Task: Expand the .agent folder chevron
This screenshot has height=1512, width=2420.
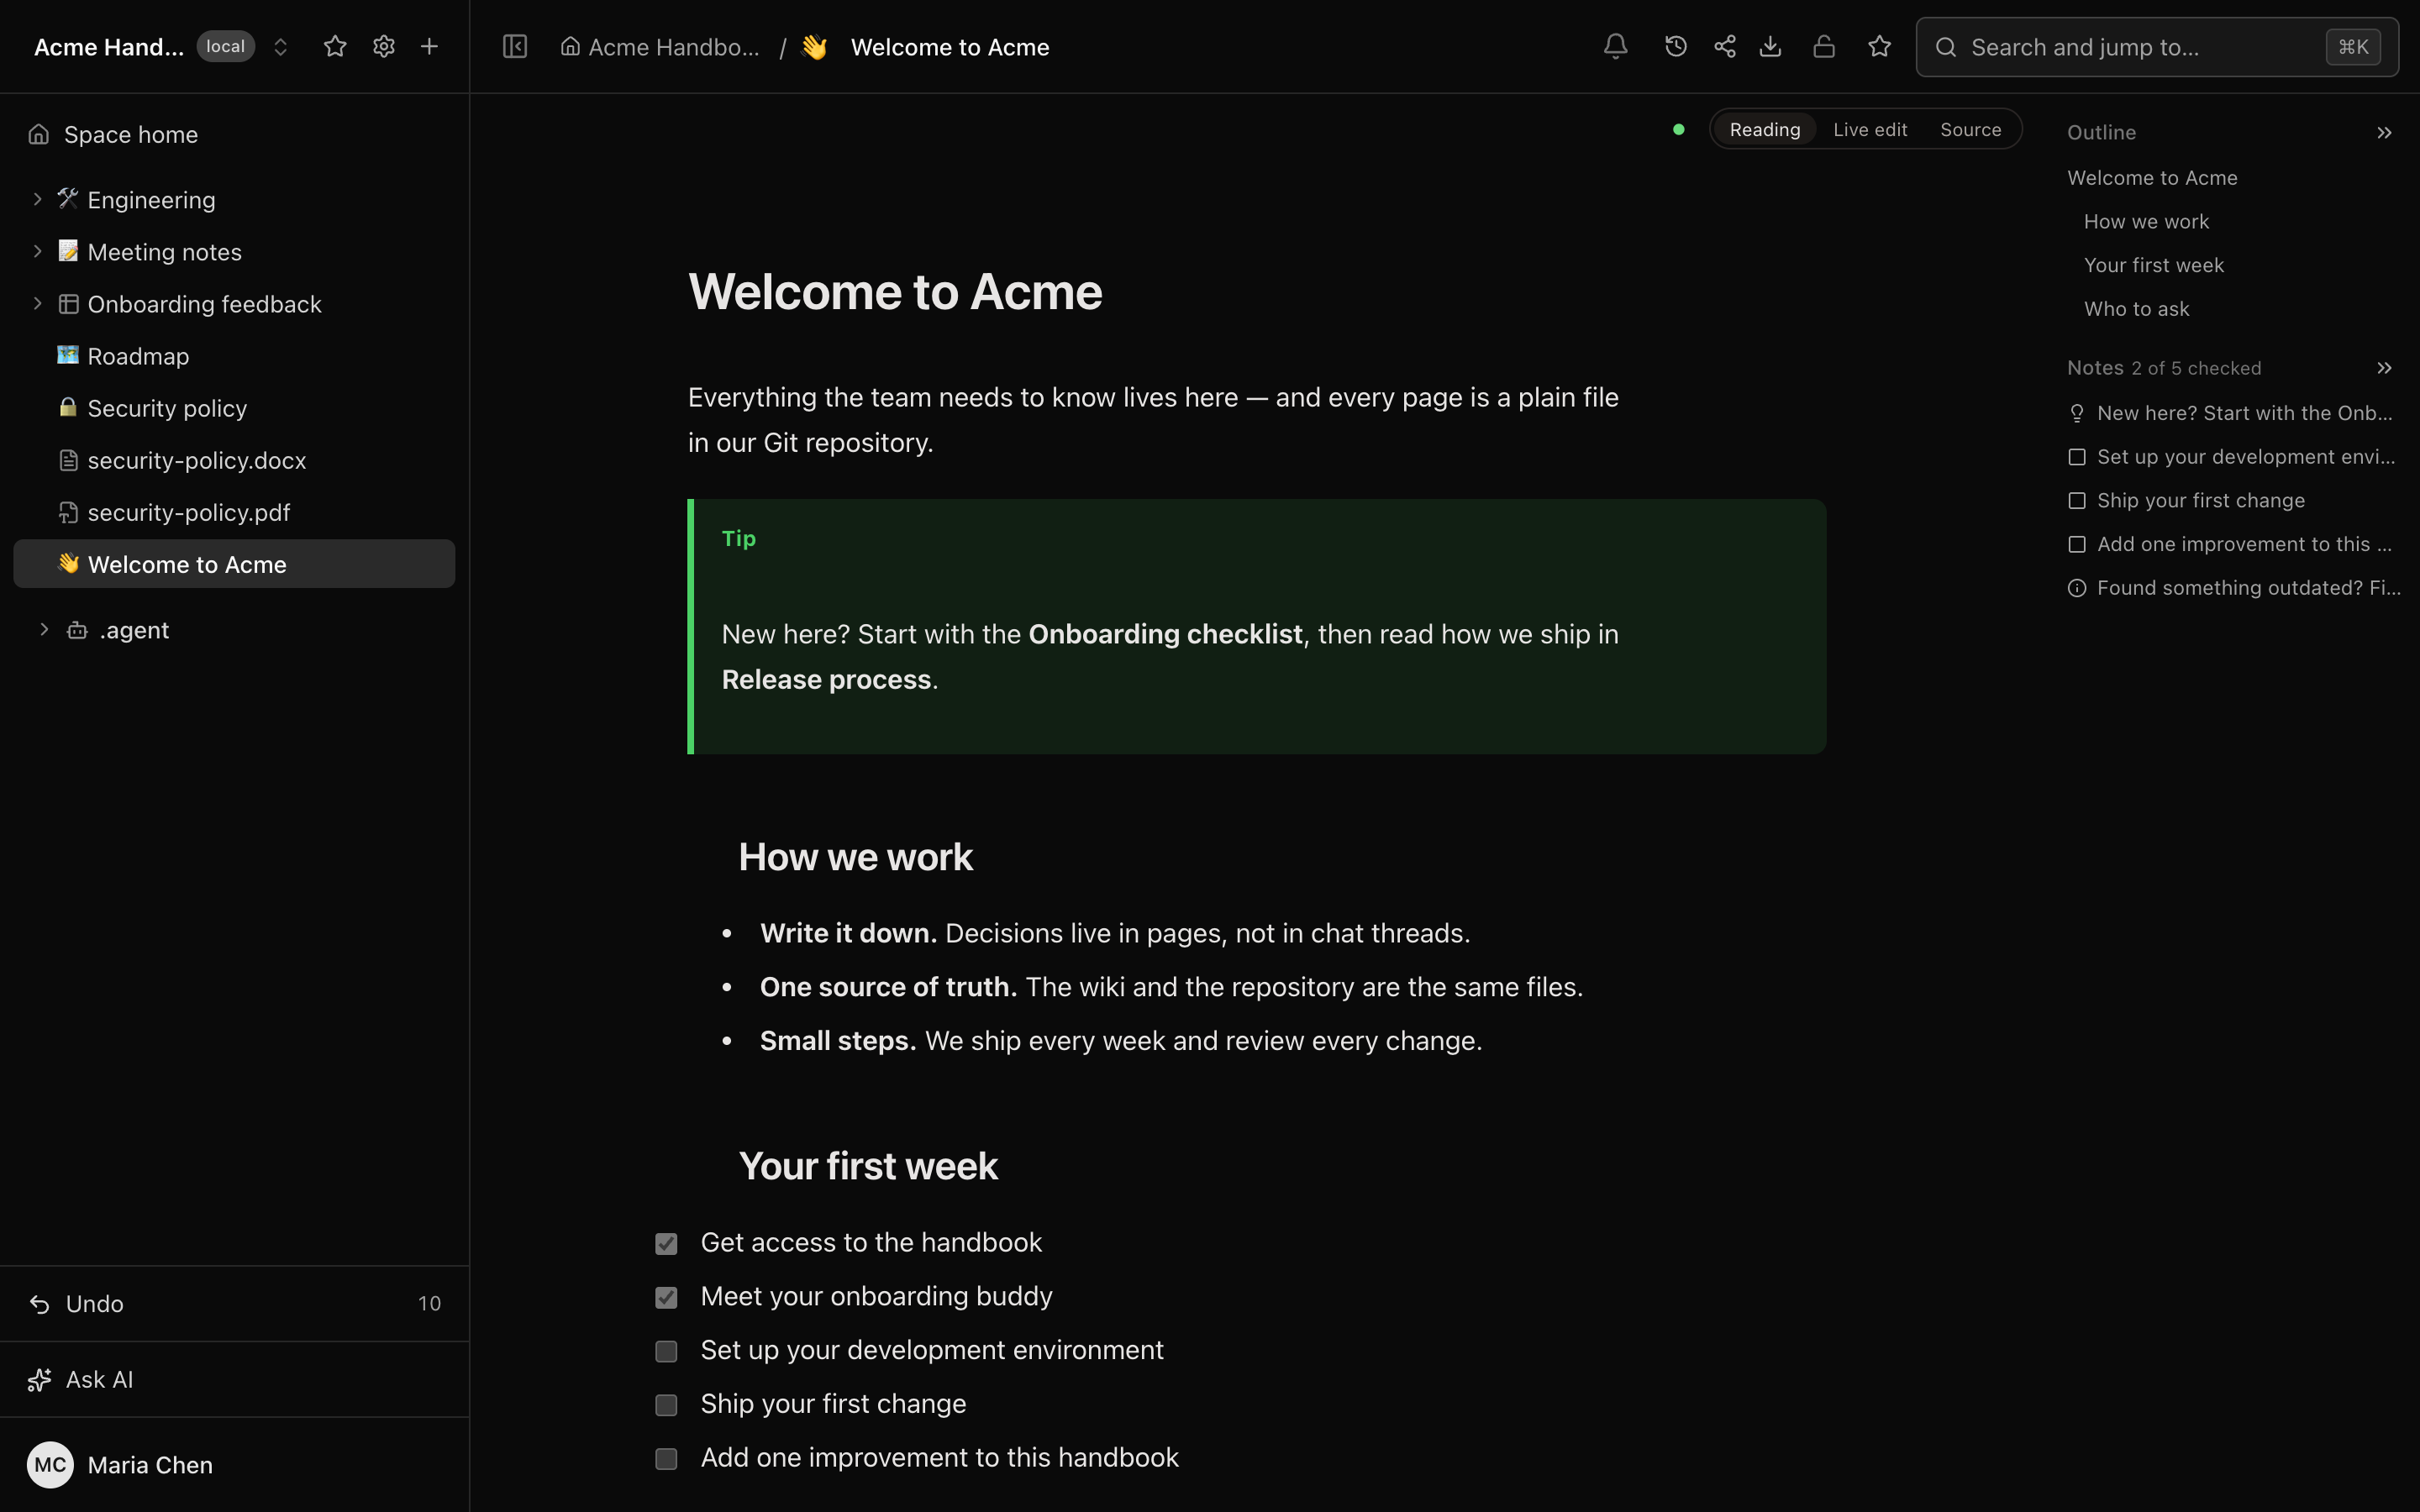Action: (44, 629)
